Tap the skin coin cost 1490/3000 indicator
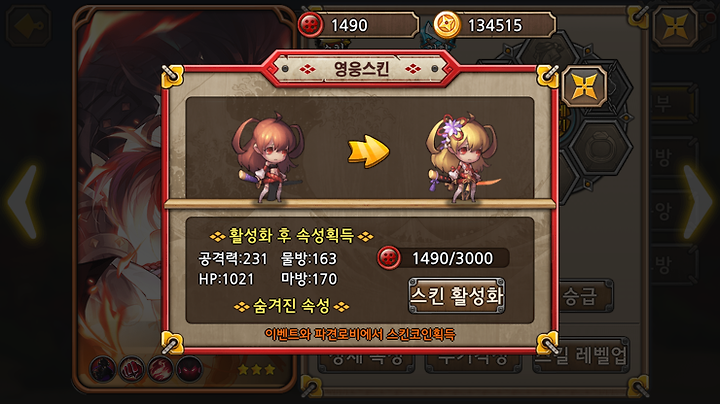 pyautogui.click(x=444, y=258)
